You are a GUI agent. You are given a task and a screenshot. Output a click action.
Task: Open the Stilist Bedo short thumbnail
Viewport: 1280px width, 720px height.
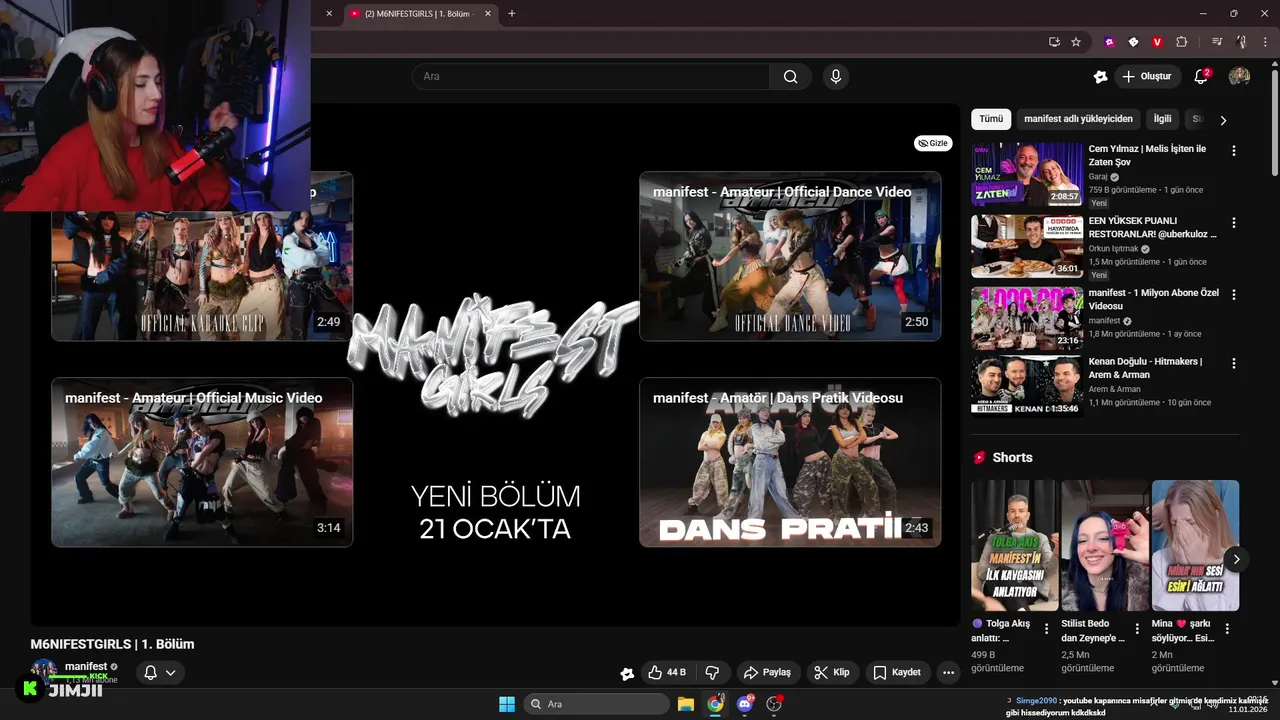tap(1105, 545)
